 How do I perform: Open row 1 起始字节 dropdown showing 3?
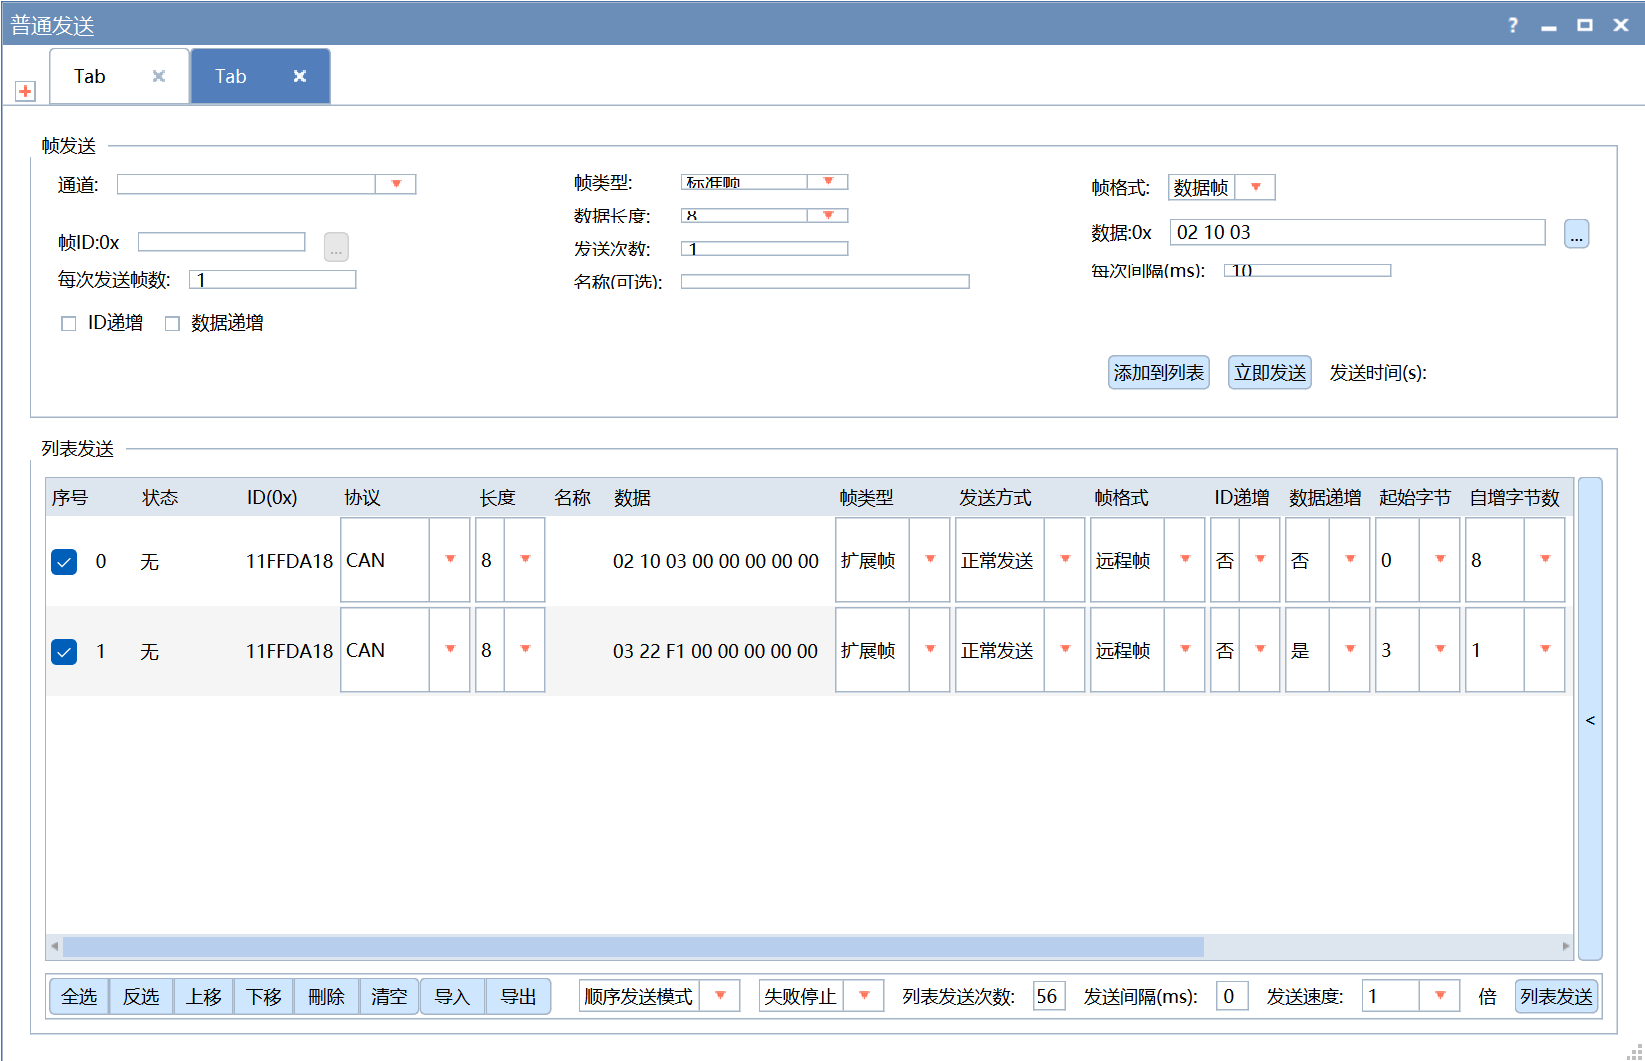pos(1440,650)
